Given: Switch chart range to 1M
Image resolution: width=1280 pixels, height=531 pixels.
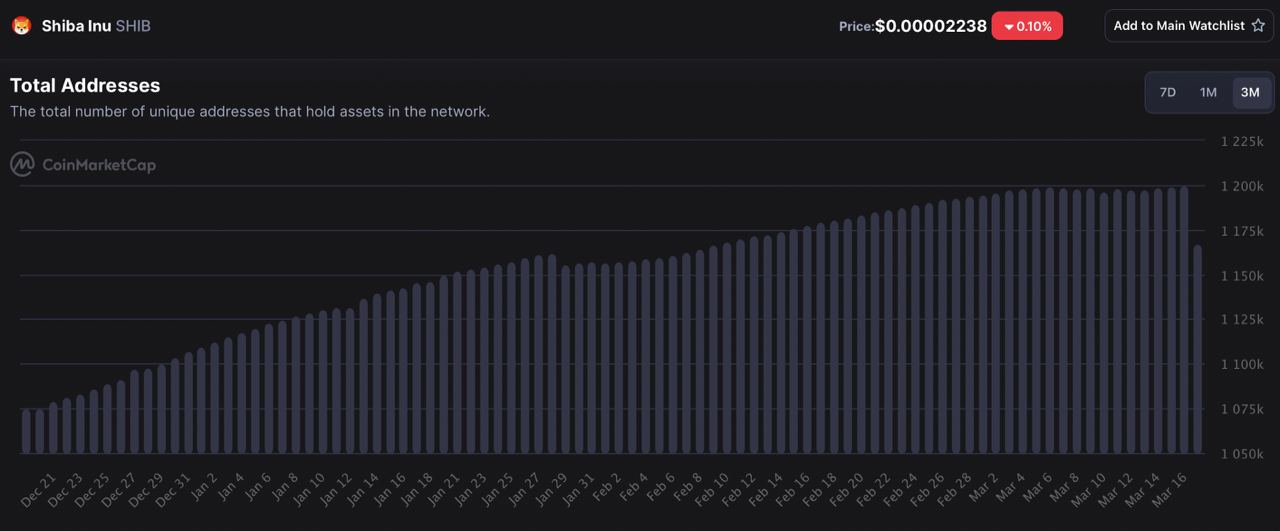Looking at the screenshot, I should pos(1208,92).
